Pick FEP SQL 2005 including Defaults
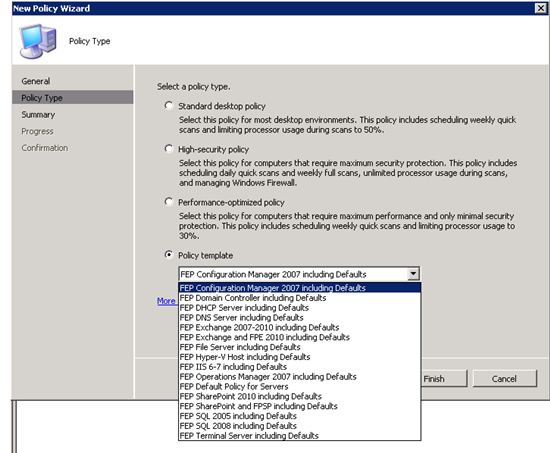Viewport: 550px width, 453px height. 300,416
